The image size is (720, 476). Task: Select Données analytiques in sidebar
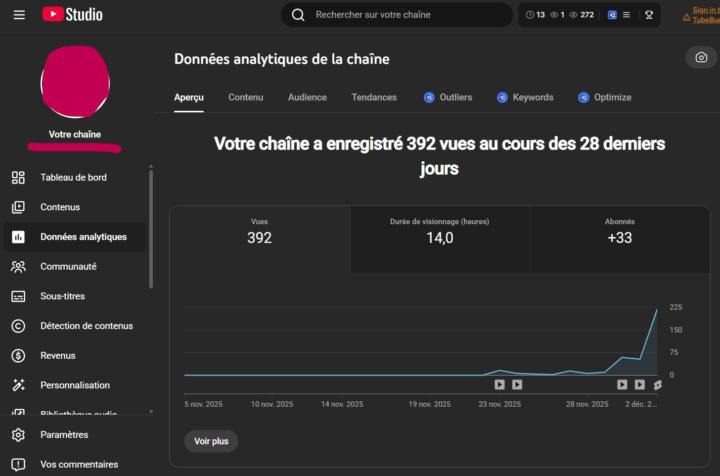(75, 237)
